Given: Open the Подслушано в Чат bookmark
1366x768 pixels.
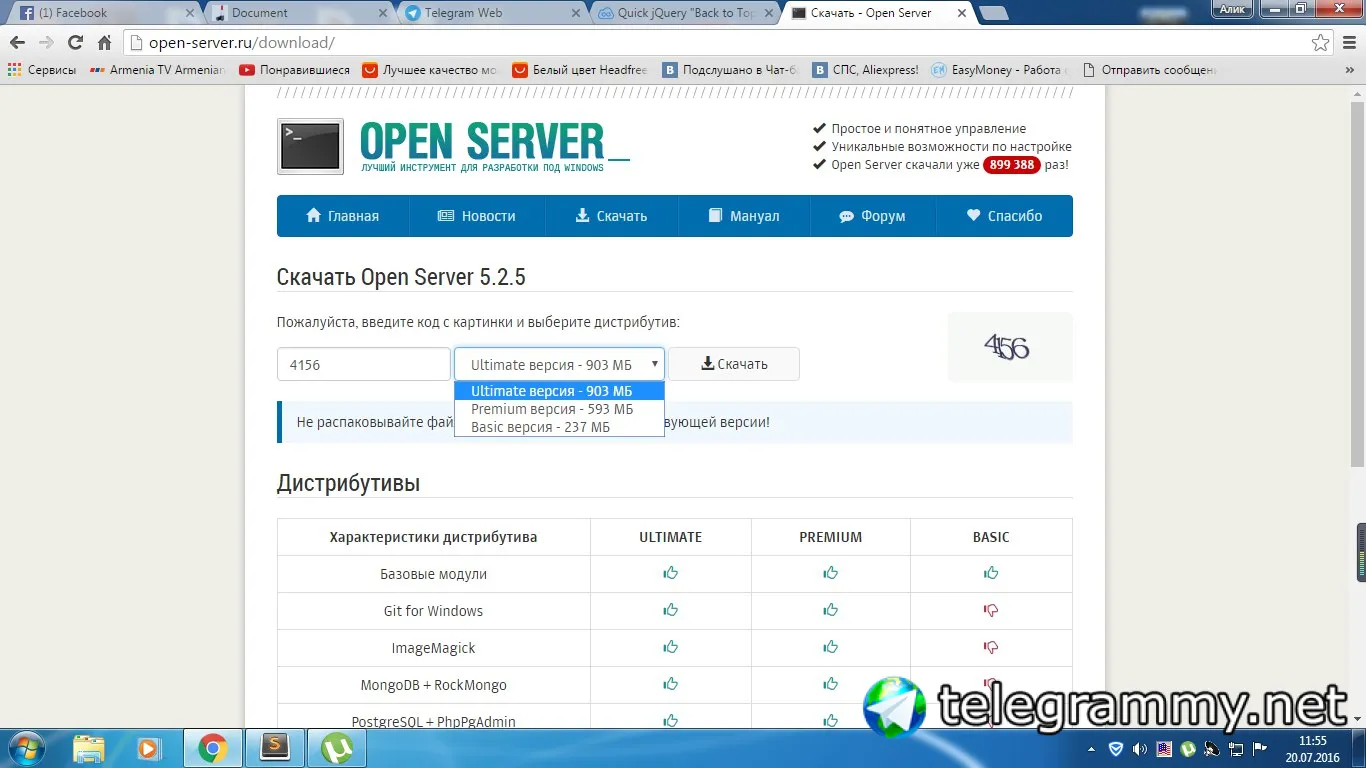Looking at the screenshot, I should 731,70.
